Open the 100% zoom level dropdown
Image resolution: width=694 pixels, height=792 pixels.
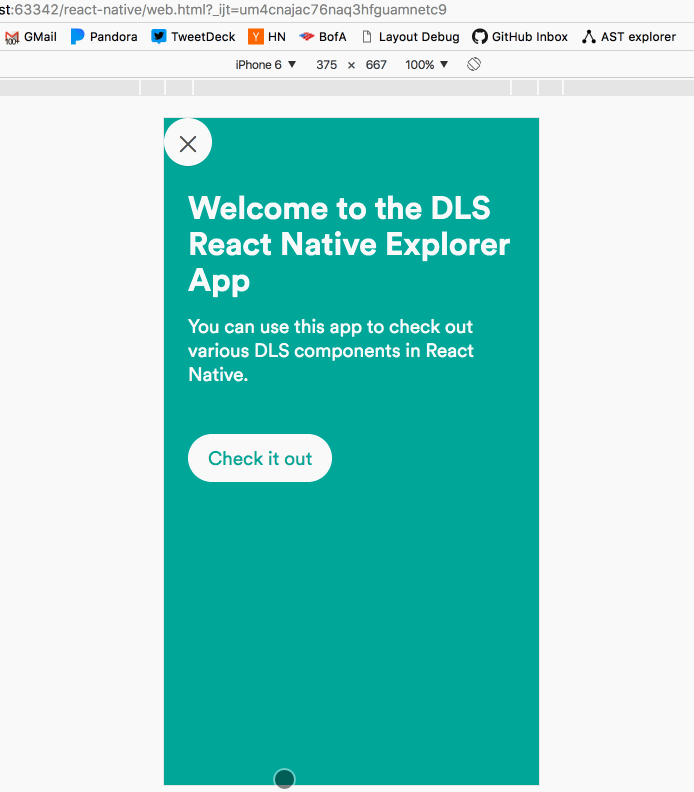(x=427, y=64)
